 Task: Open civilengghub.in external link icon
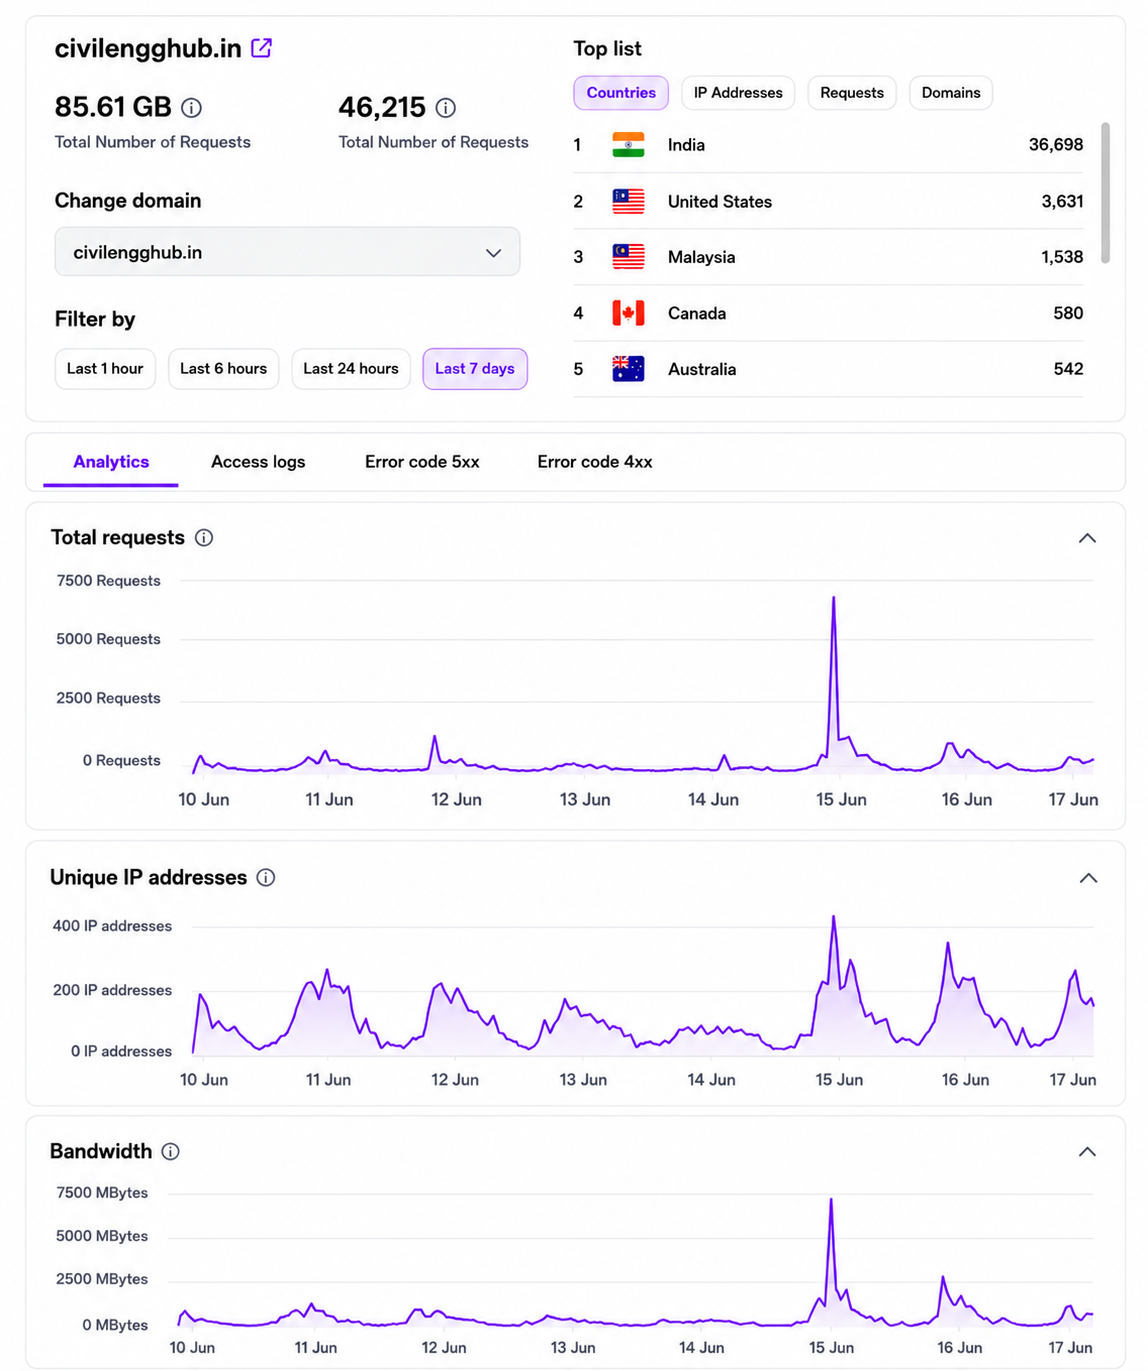[261, 47]
